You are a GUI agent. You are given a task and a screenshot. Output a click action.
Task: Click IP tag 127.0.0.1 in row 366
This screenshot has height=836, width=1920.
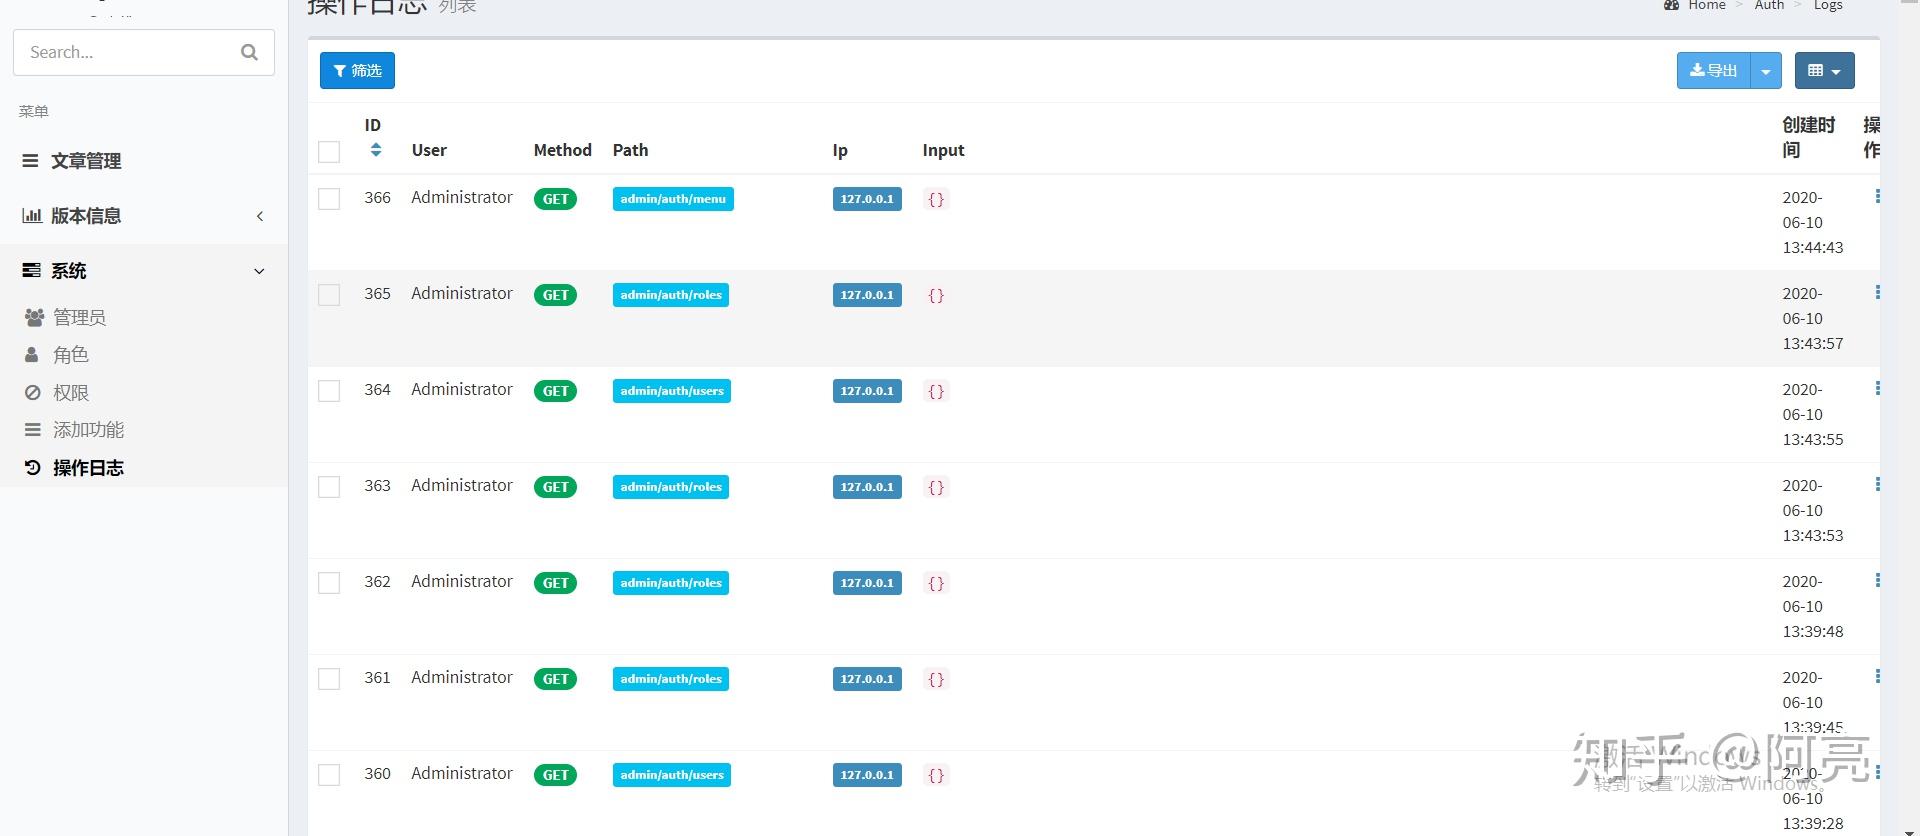click(867, 199)
